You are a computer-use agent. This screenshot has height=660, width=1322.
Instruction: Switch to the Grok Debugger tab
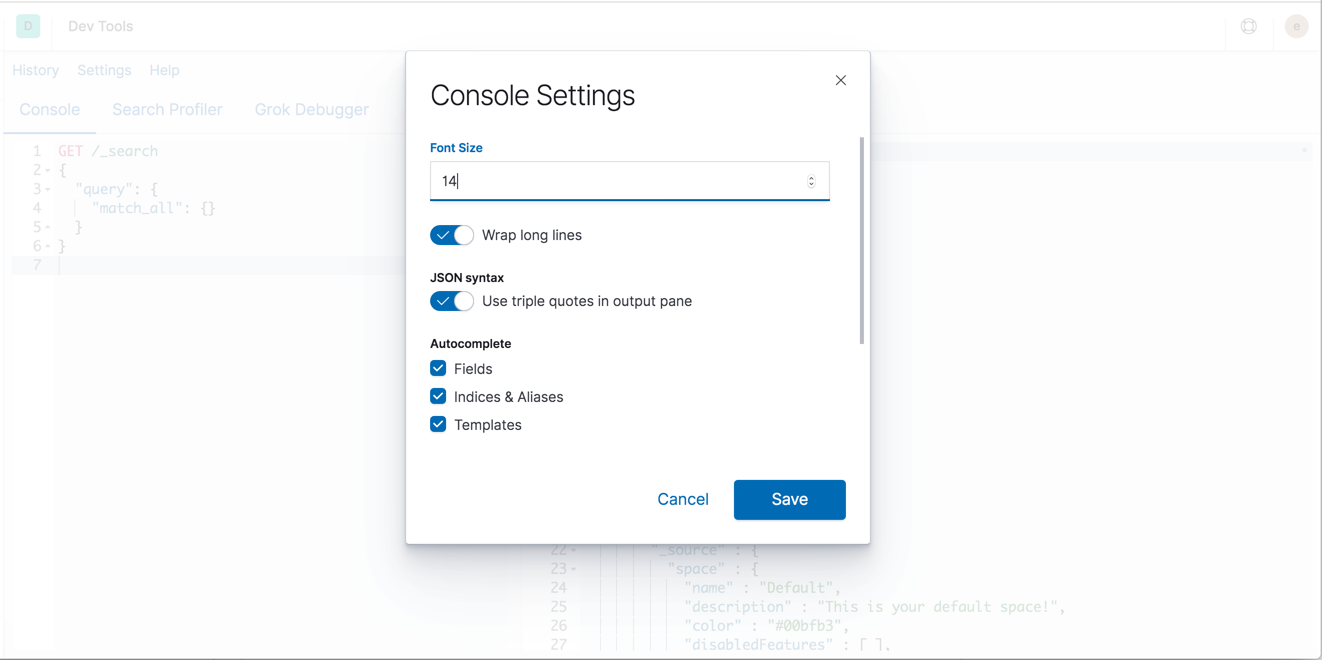click(311, 109)
